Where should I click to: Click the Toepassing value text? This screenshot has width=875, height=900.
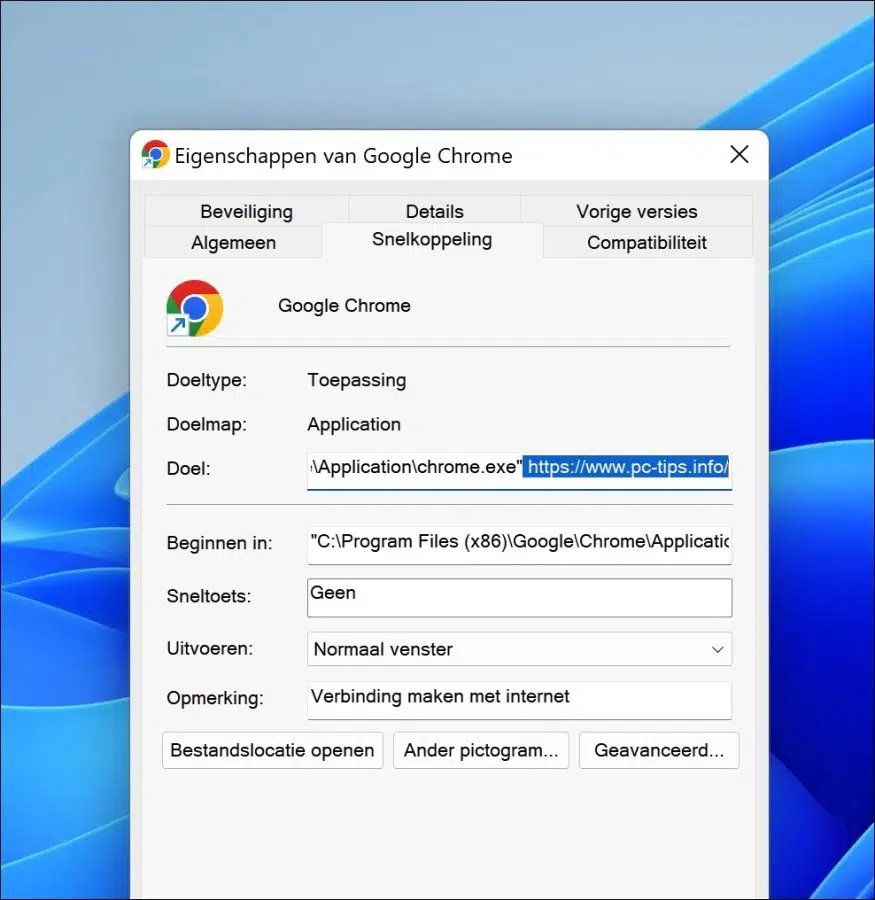(357, 380)
